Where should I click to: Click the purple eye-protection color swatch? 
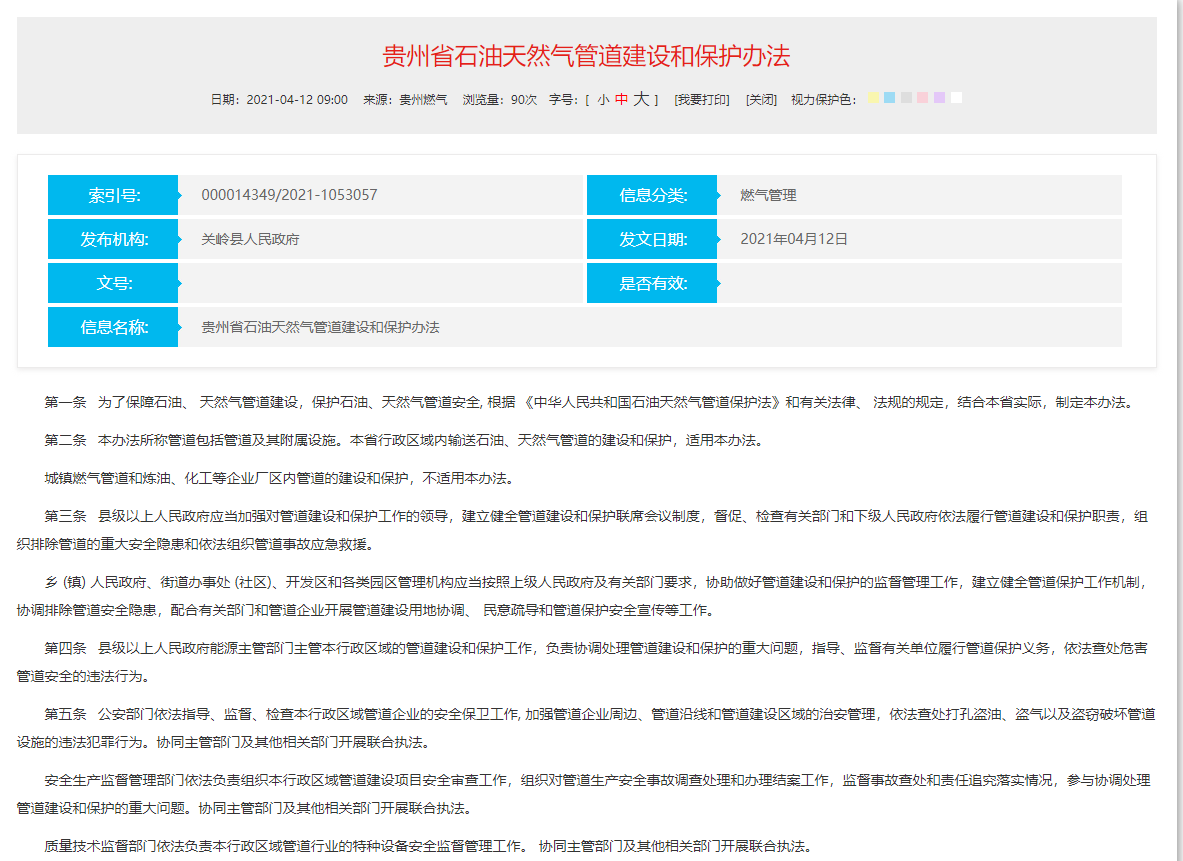[937, 97]
